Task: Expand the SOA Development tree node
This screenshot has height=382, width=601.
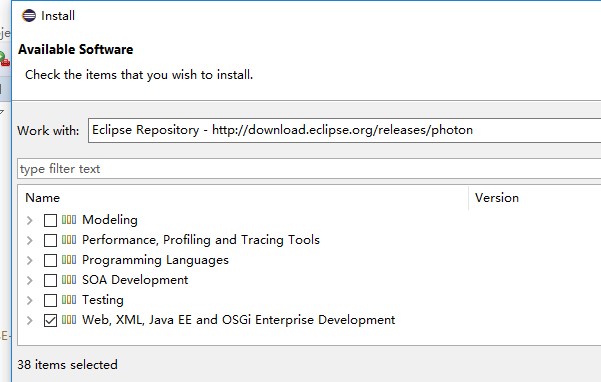Action: tap(30, 280)
